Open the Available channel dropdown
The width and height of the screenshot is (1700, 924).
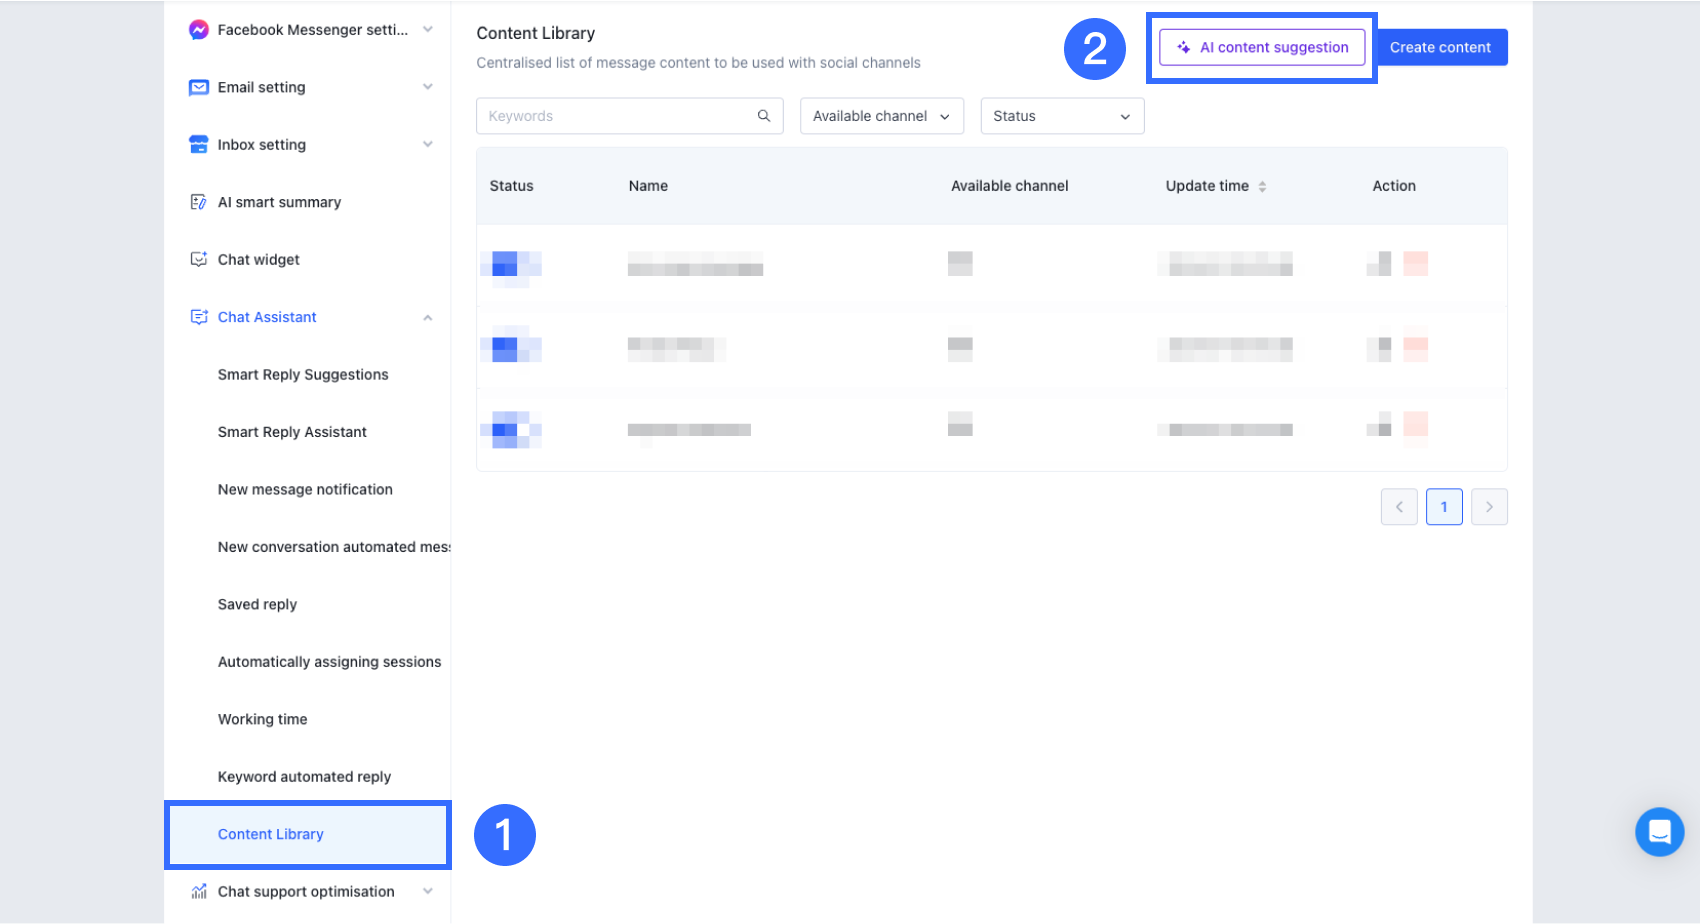(x=881, y=116)
